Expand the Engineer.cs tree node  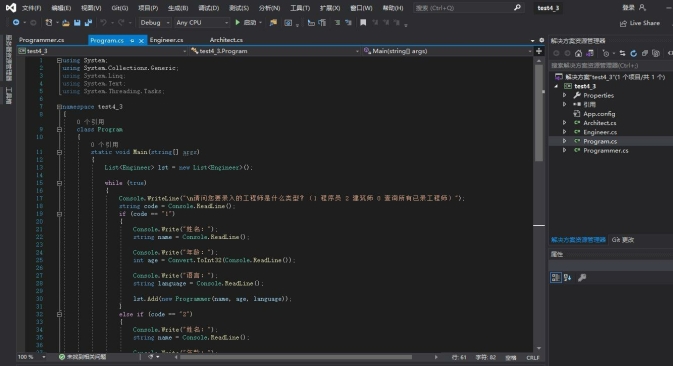point(565,132)
